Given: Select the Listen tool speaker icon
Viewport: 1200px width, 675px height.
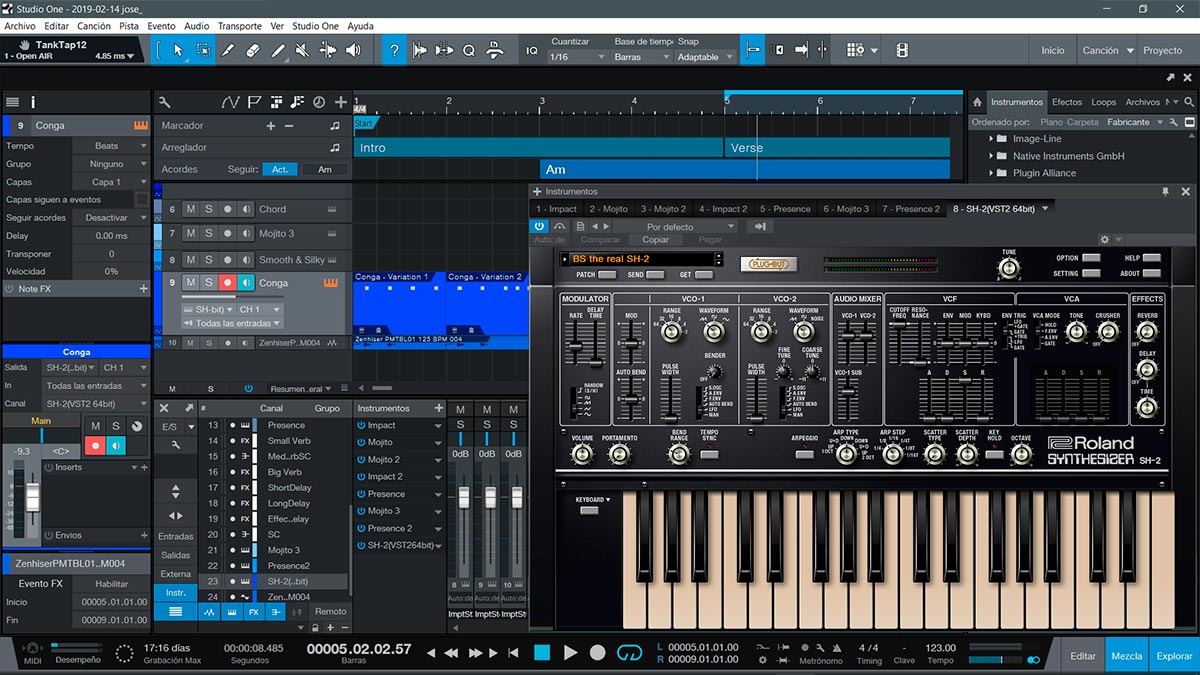Looking at the screenshot, I should pyautogui.click(x=354, y=50).
